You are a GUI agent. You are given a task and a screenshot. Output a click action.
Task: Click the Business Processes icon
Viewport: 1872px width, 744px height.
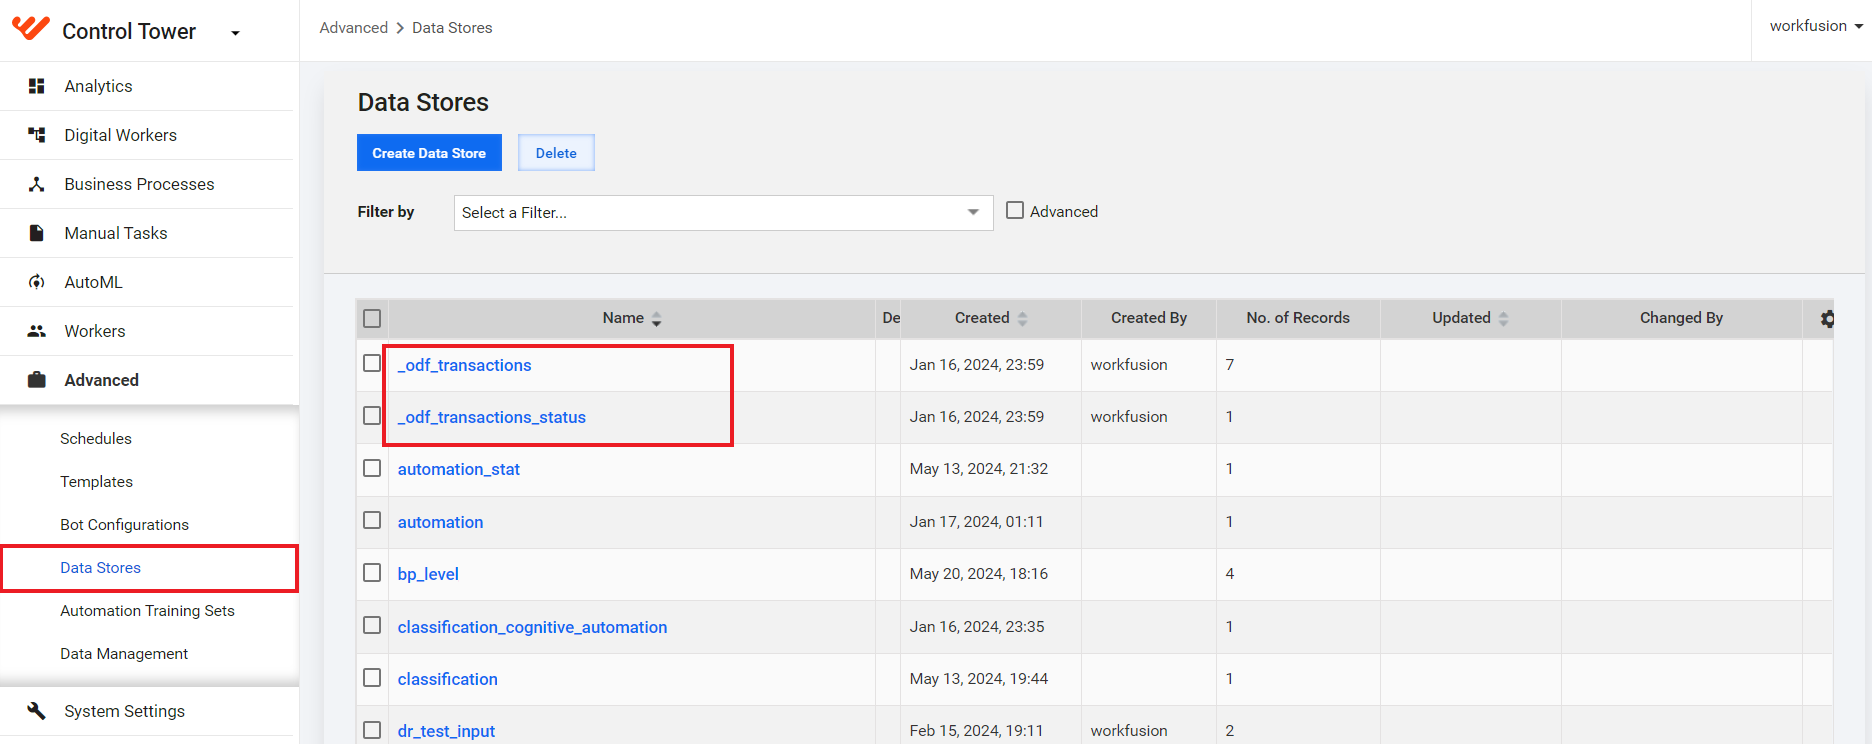click(37, 184)
